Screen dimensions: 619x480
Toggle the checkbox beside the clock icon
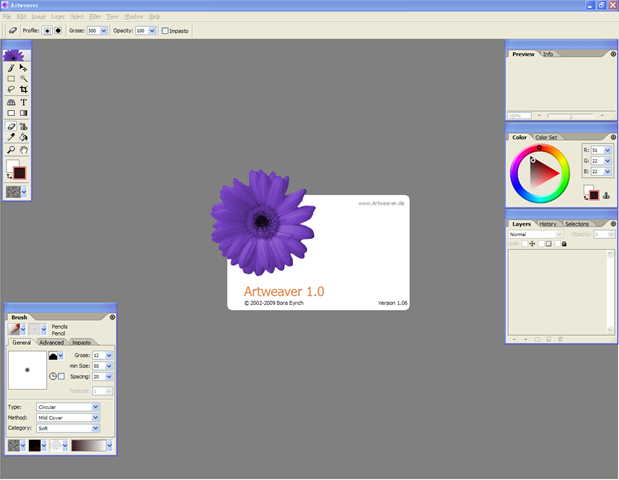point(61,377)
